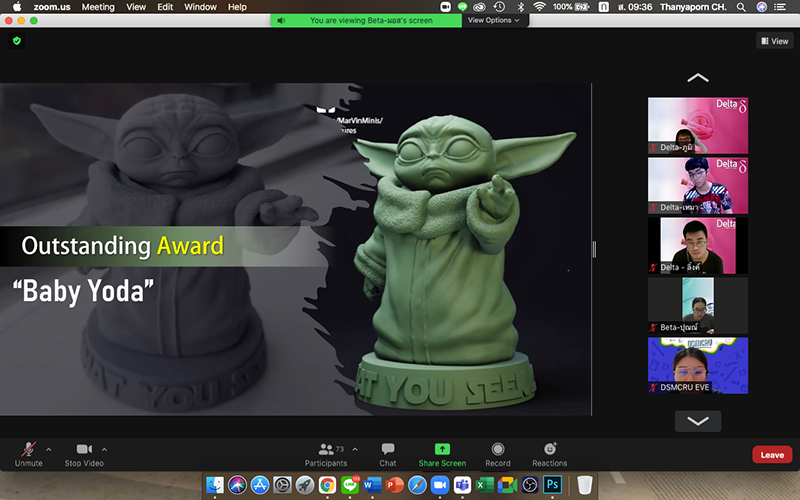Open Safari from the Dock
Viewport: 800px width, 500px height.
pyautogui.click(x=417, y=485)
